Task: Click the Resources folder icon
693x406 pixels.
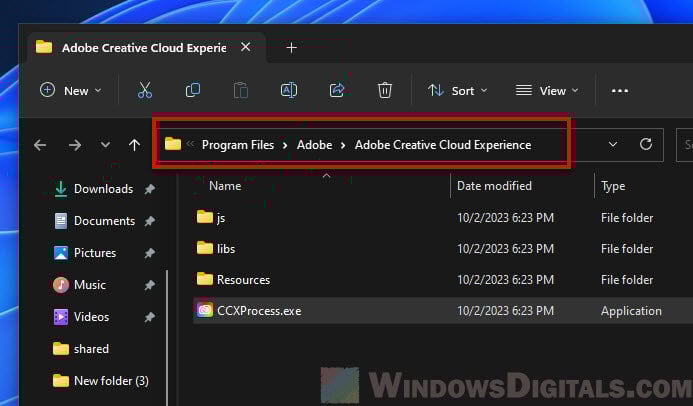Action: click(205, 279)
